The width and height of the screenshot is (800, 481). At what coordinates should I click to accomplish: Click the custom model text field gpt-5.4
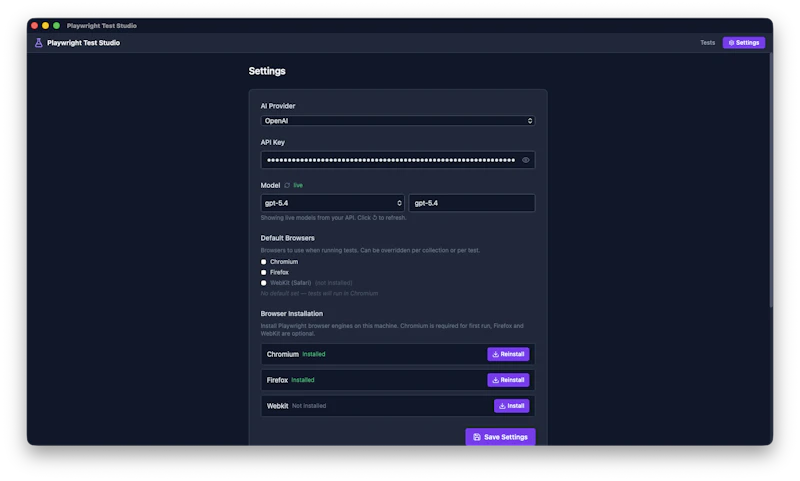pyautogui.click(x=472, y=203)
